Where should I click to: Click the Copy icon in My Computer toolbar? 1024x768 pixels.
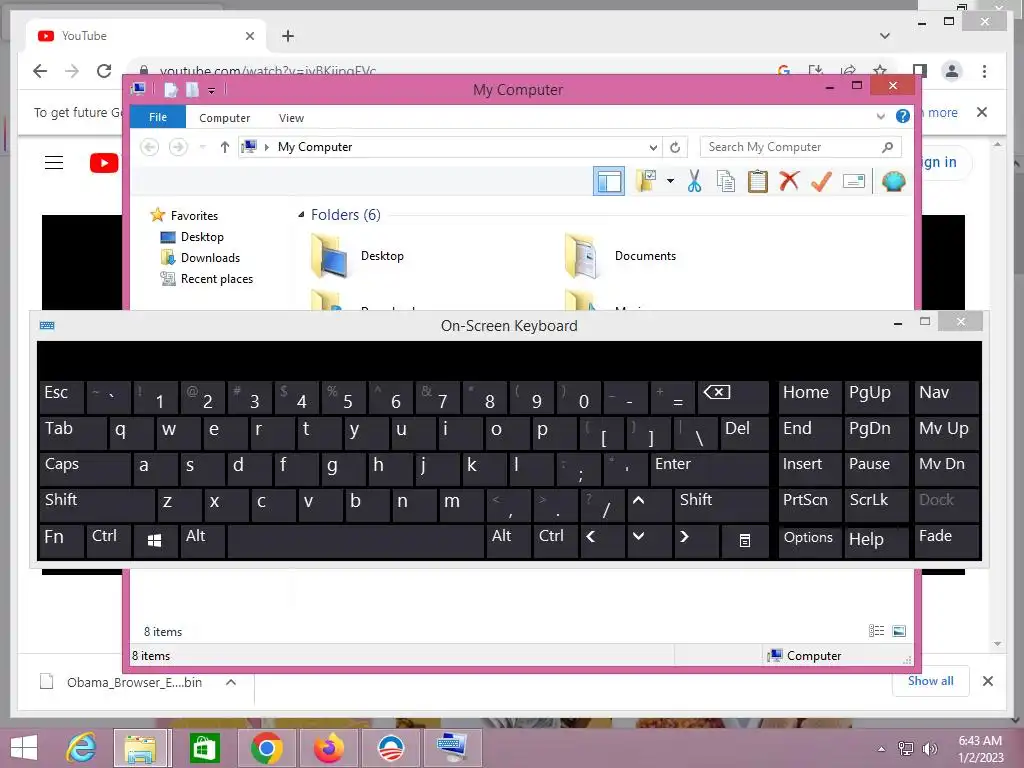[x=726, y=181]
